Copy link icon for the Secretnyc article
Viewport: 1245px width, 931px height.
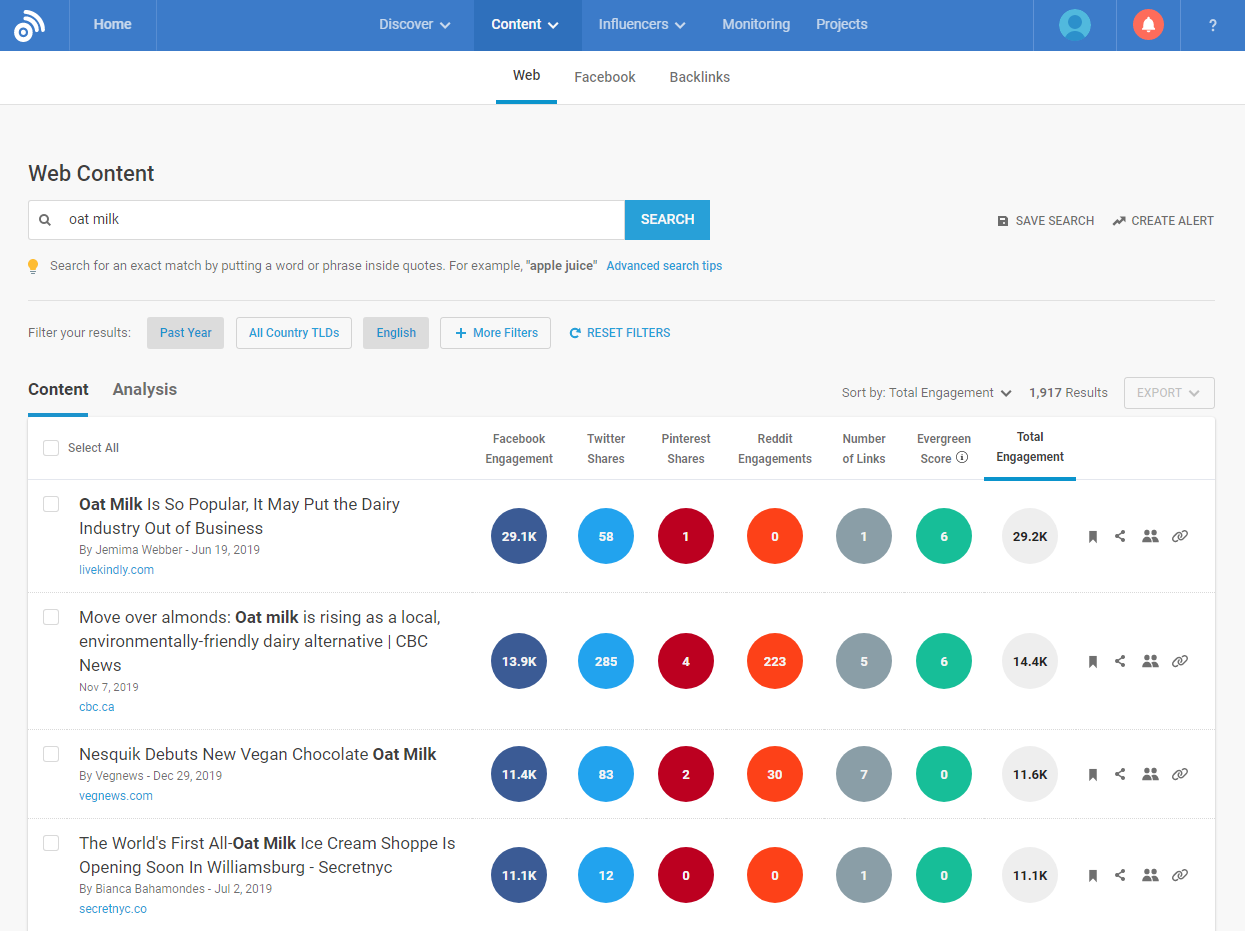point(1180,874)
